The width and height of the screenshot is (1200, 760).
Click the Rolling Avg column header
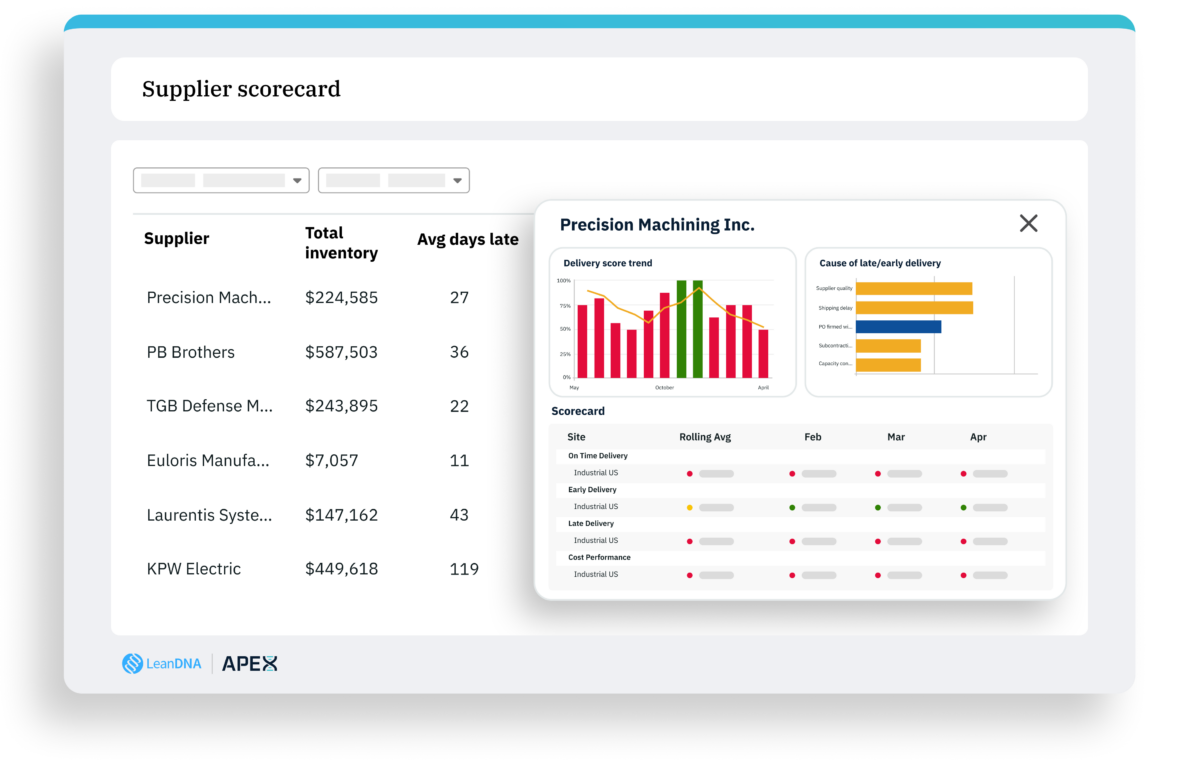coord(705,437)
